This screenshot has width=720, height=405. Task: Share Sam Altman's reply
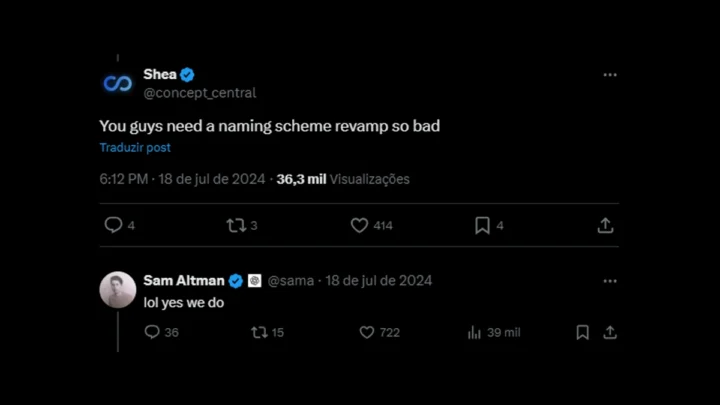(610, 332)
